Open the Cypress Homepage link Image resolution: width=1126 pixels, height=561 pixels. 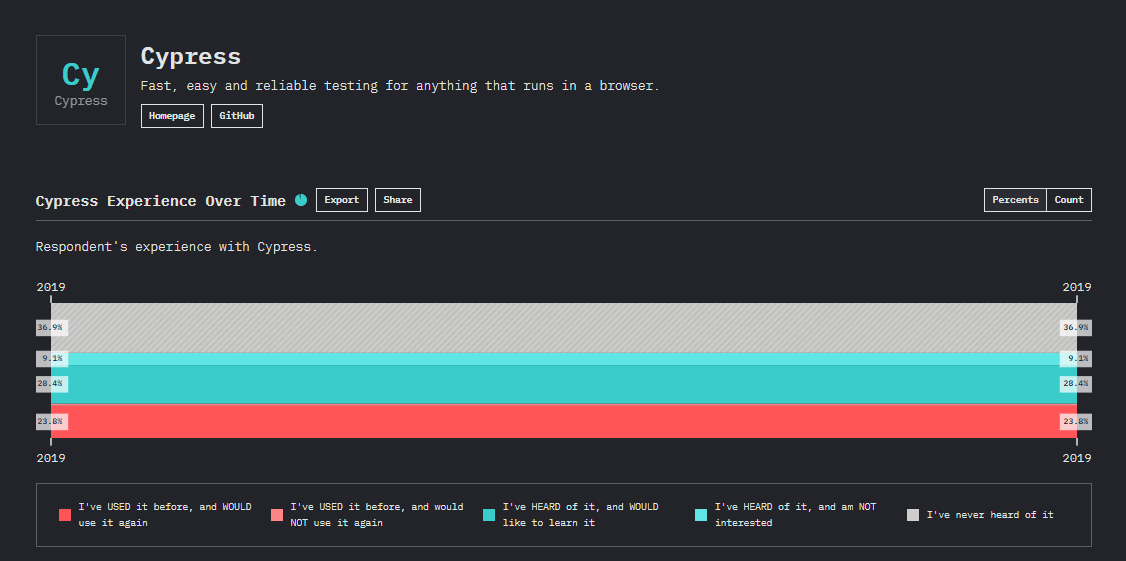tap(172, 116)
